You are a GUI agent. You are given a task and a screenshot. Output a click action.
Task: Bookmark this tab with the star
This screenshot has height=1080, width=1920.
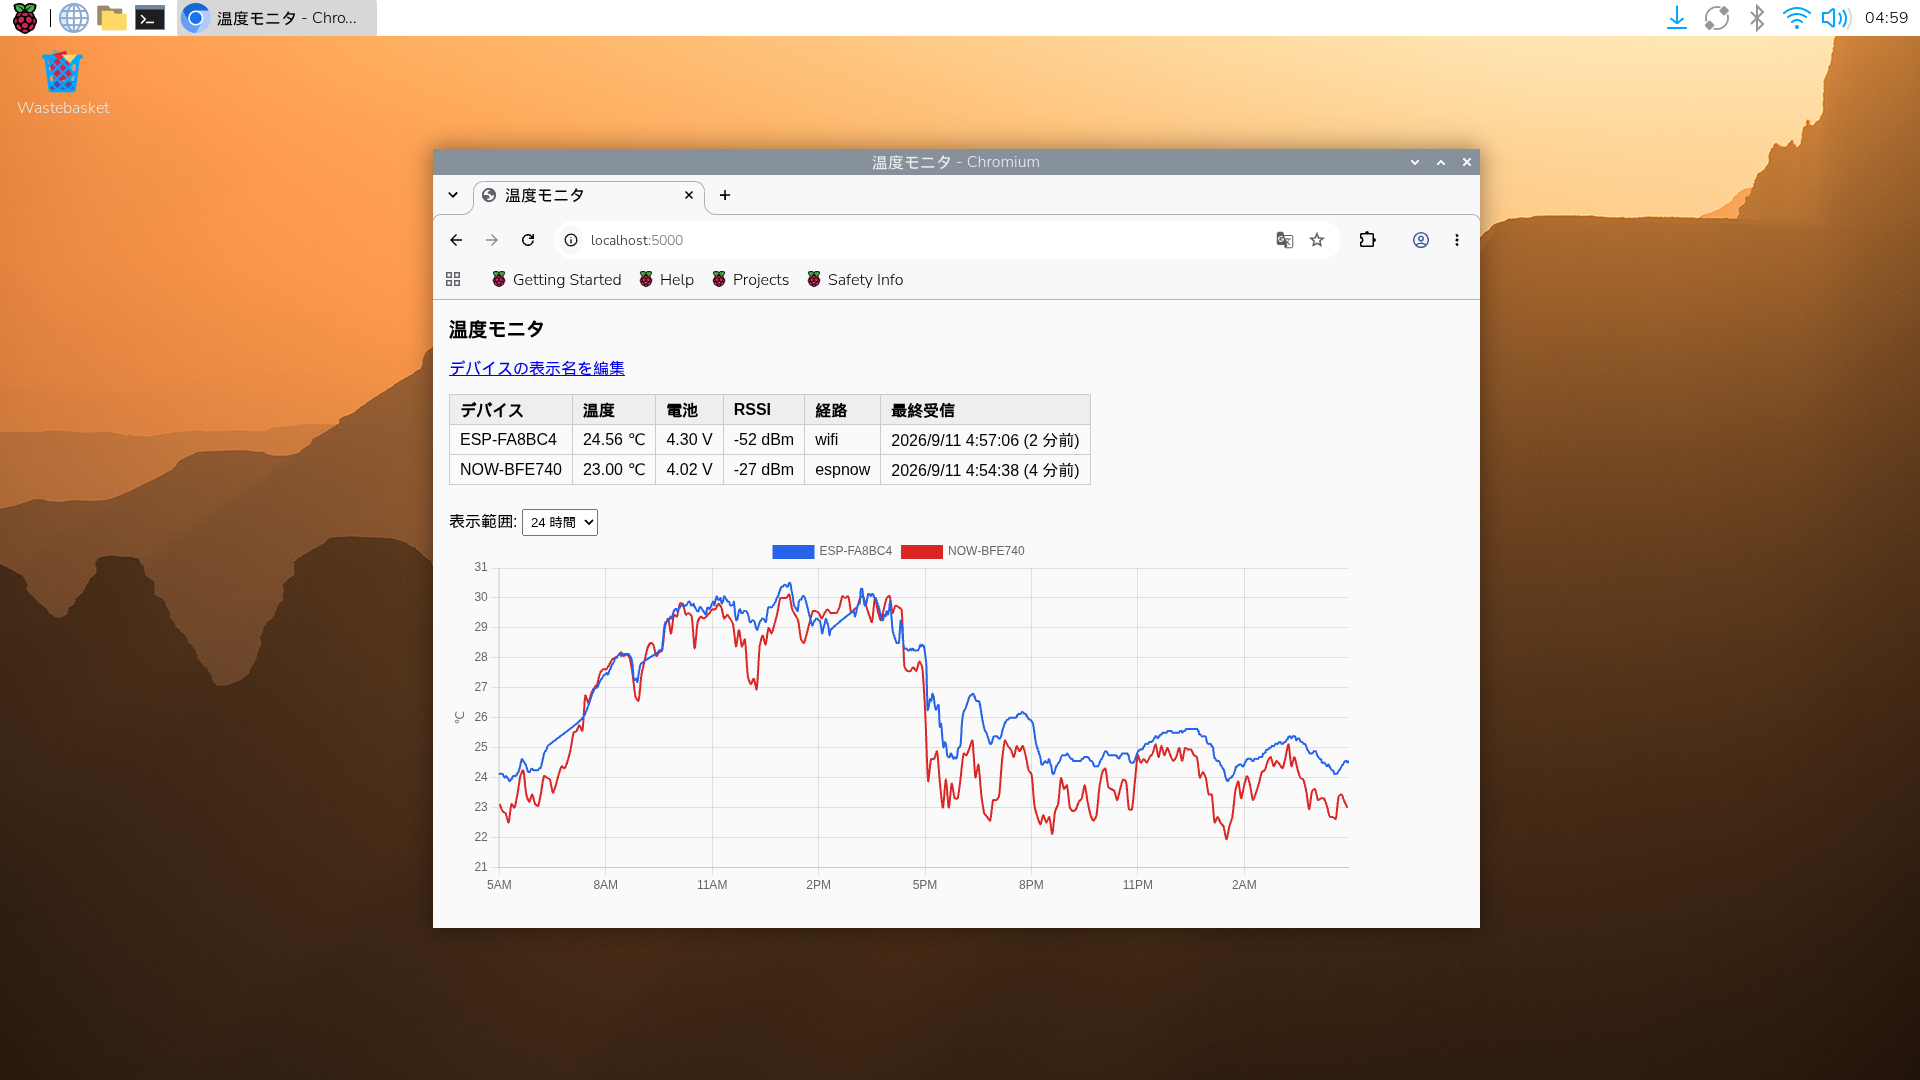1317,240
